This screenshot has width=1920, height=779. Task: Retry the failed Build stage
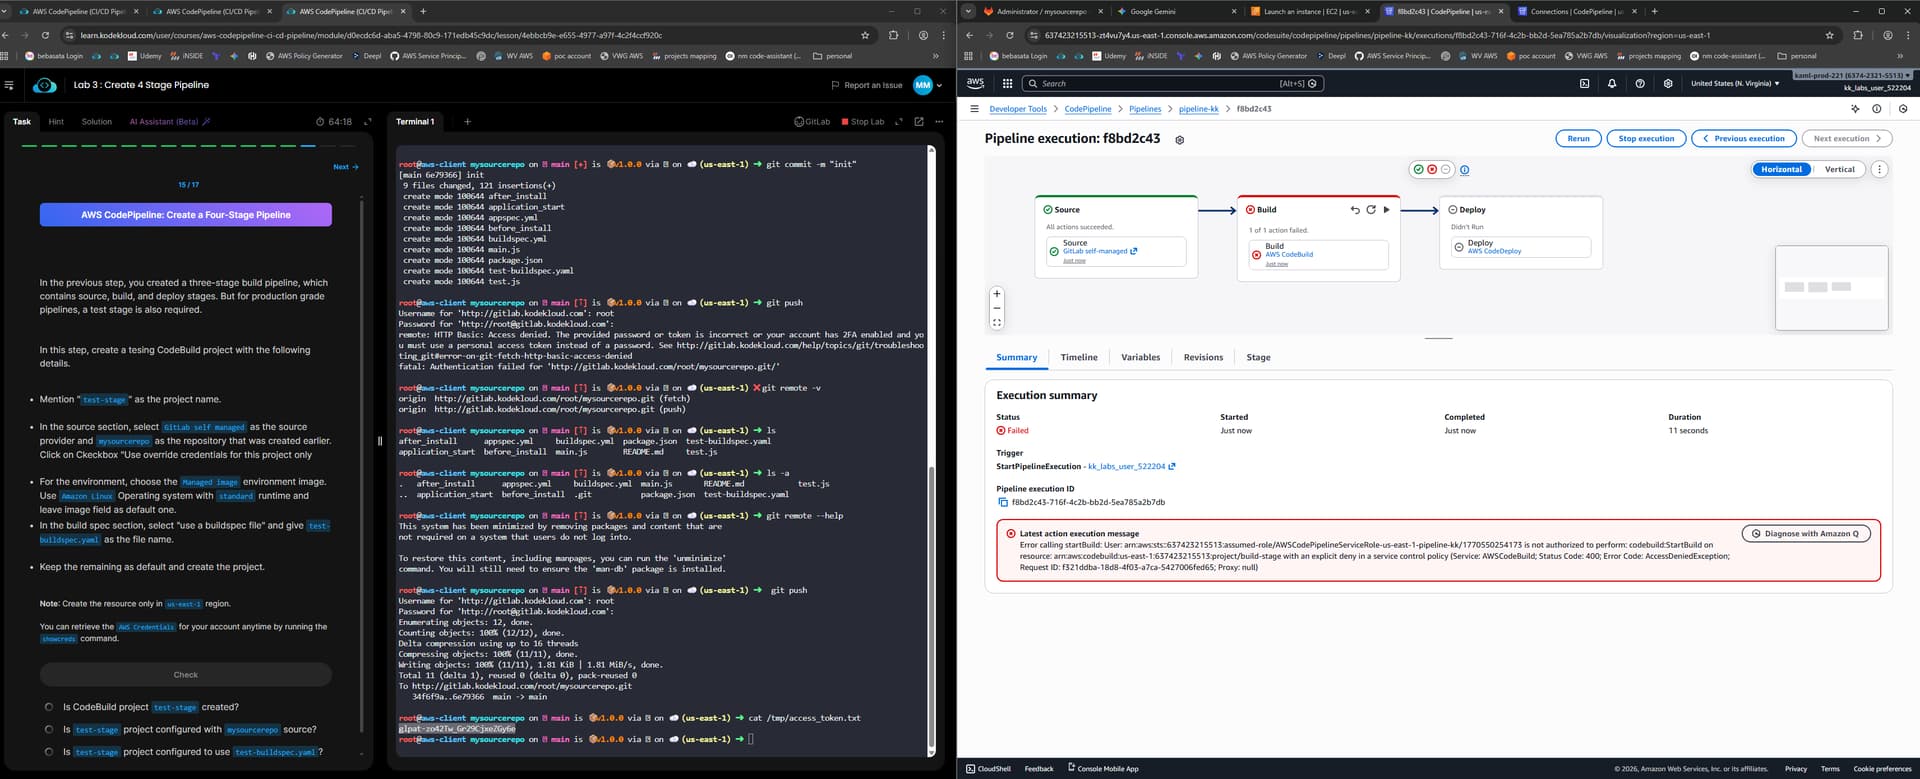pos(1370,210)
